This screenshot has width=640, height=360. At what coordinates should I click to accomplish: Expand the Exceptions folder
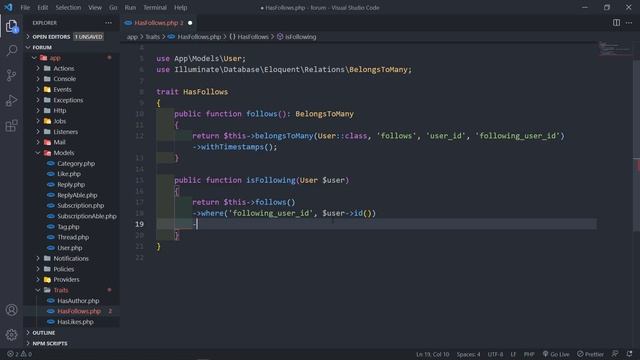tap(71, 100)
